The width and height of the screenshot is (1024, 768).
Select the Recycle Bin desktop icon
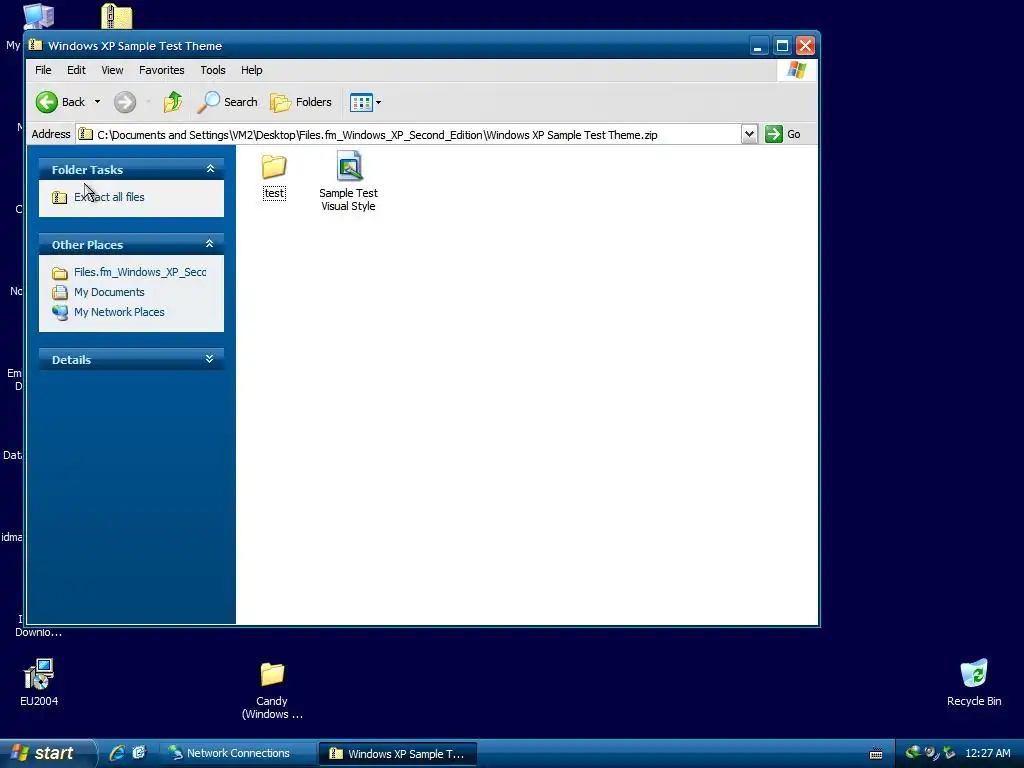click(x=974, y=683)
